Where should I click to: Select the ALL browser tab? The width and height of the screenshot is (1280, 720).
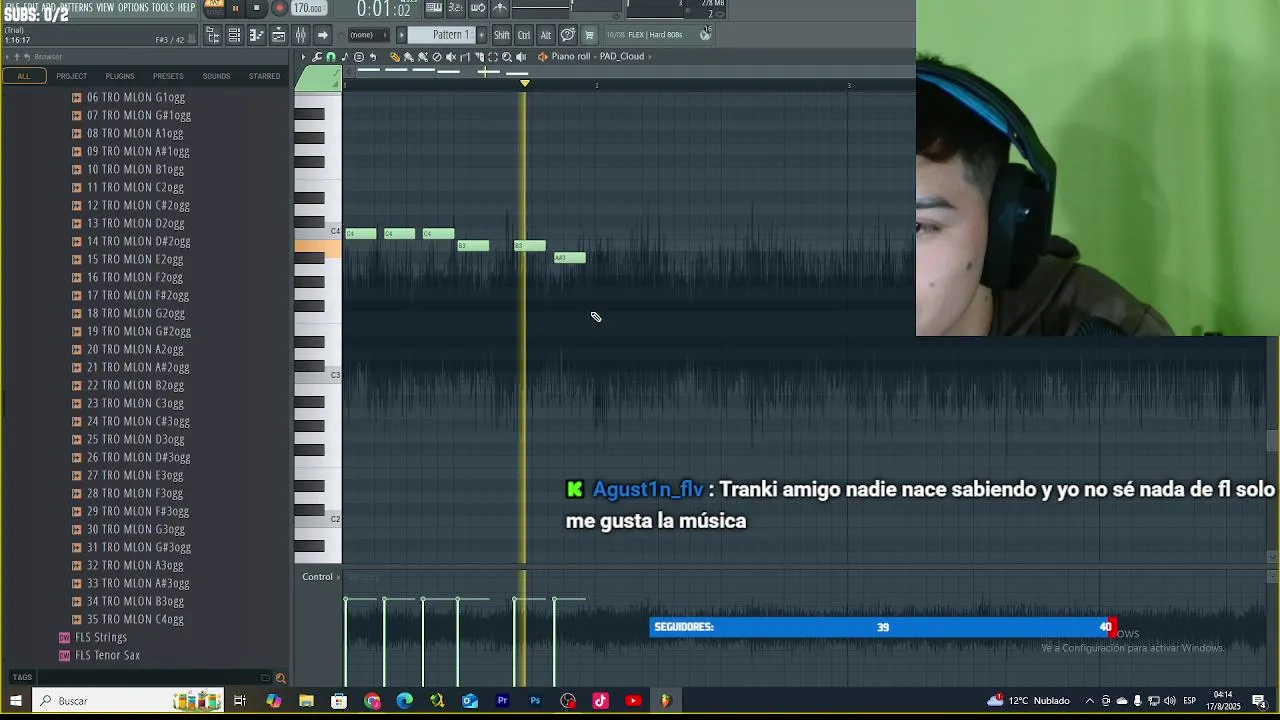[x=24, y=77]
